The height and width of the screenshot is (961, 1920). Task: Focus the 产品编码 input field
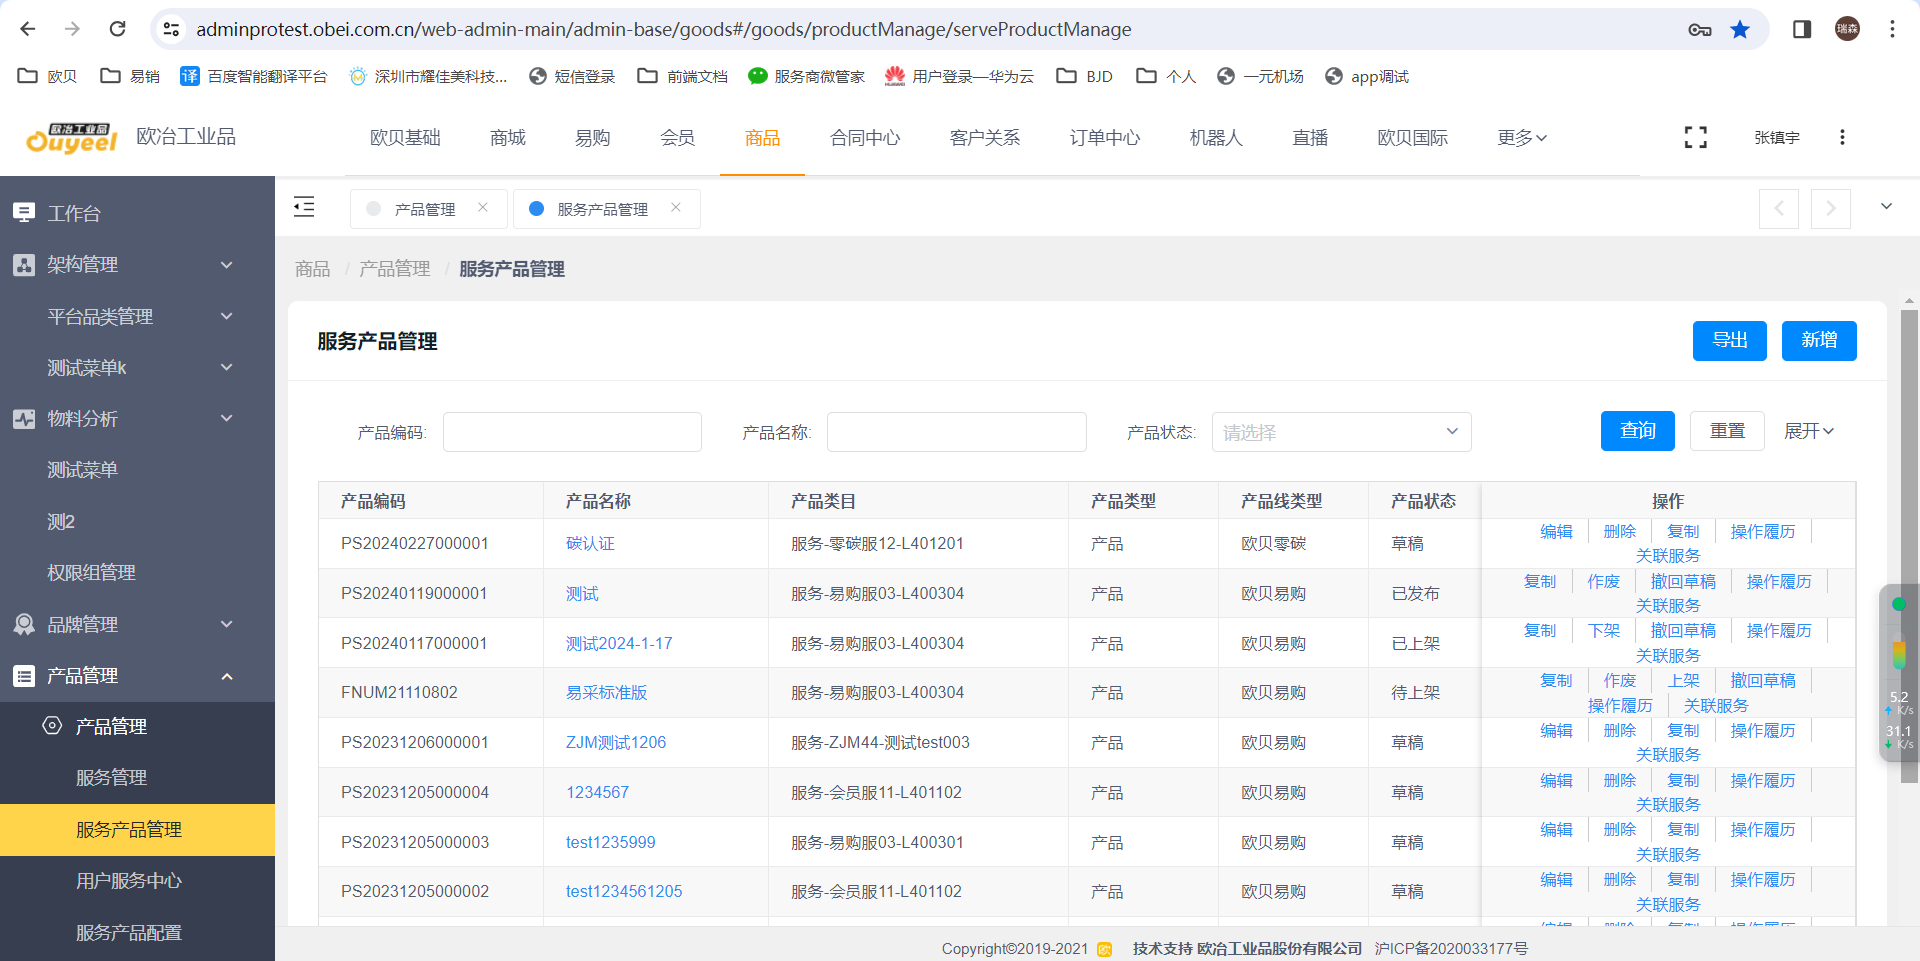coord(572,432)
